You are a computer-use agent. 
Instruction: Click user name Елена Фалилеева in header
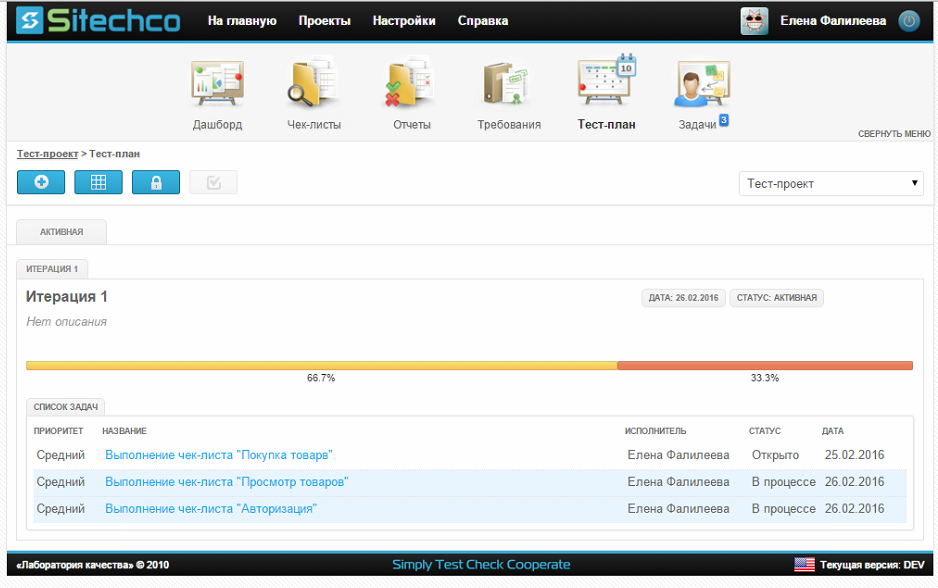(x=833, y=21)
